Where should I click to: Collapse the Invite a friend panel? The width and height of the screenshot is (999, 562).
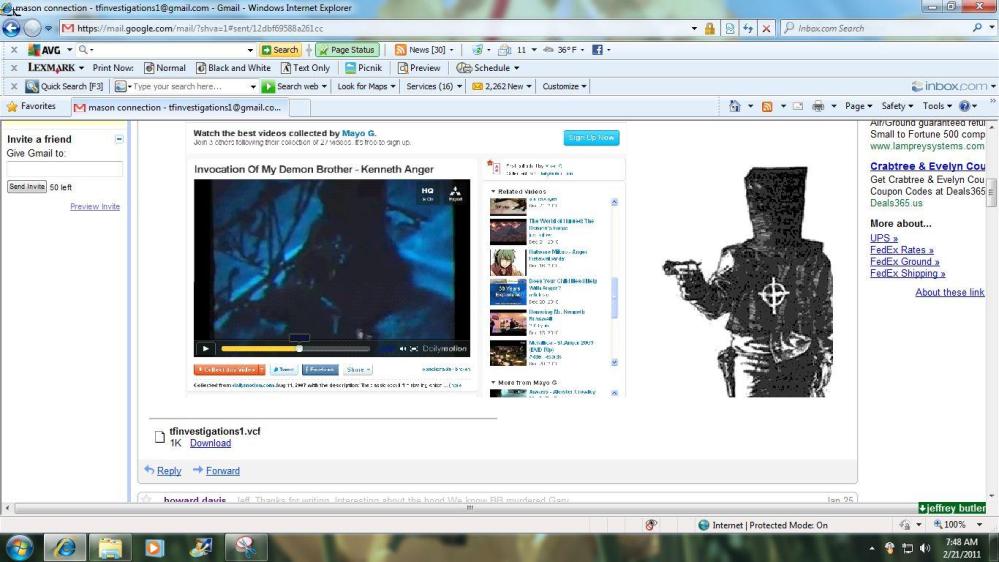(119, 139)
